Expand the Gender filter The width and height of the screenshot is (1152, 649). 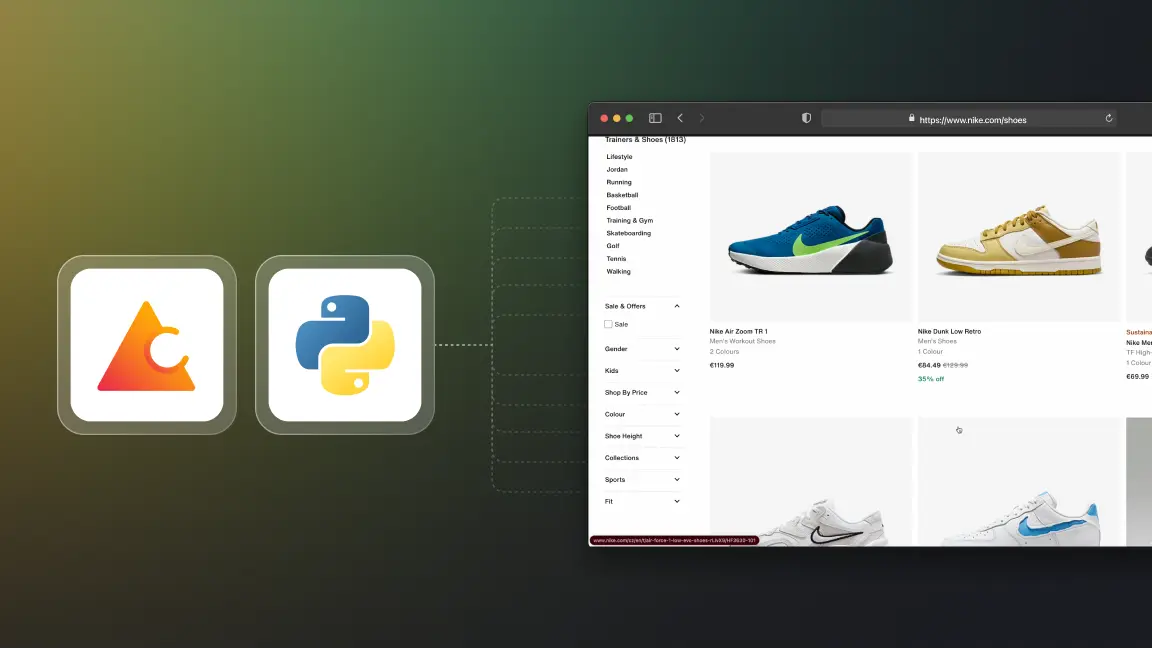click(677, 349)
